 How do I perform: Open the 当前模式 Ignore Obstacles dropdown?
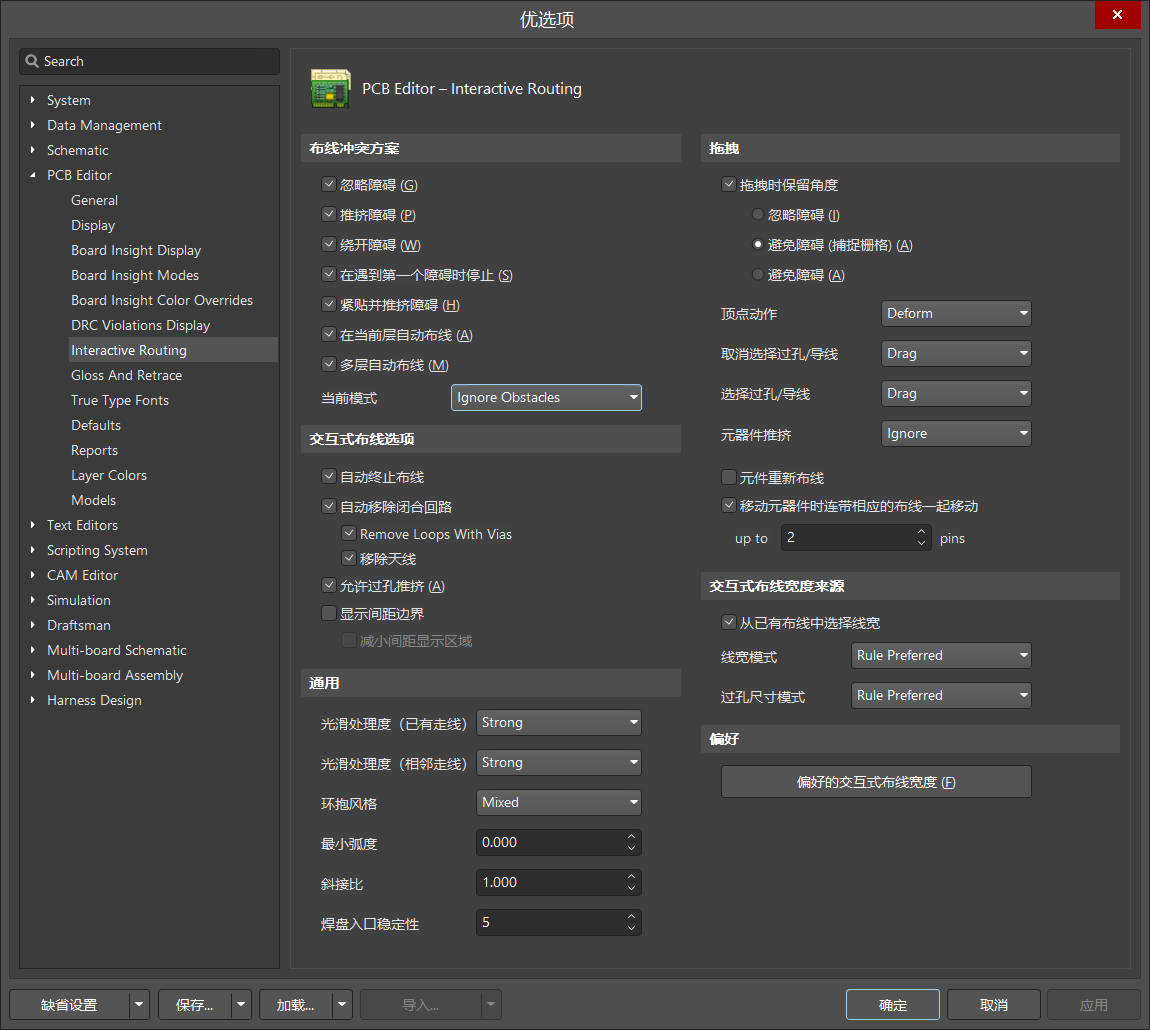[x=546, y=398]
